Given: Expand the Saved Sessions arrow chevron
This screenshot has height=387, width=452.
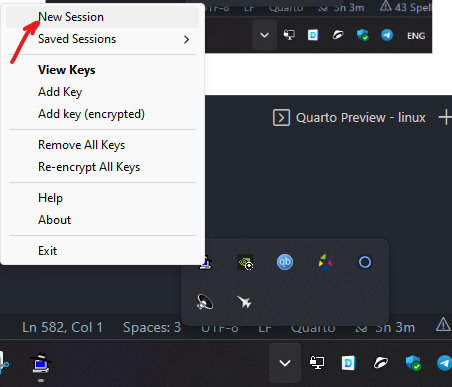Looking at the screenshot, I should click(186, 40).
